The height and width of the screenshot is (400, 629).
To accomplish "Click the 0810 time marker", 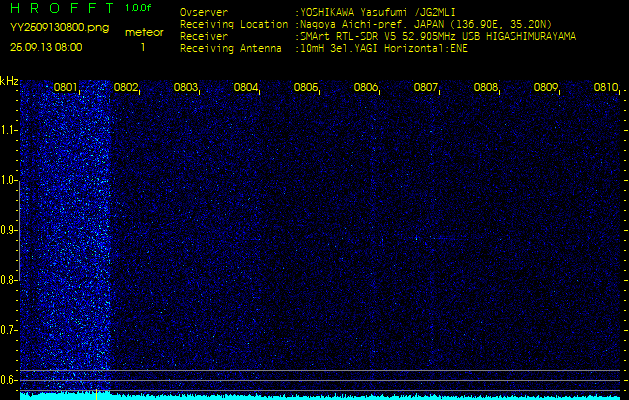I will (606, 87).
